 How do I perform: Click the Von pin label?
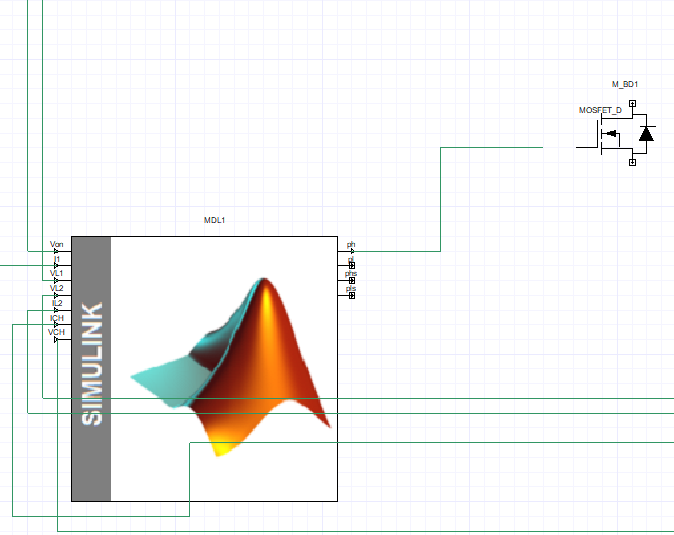tap(56, 244)
